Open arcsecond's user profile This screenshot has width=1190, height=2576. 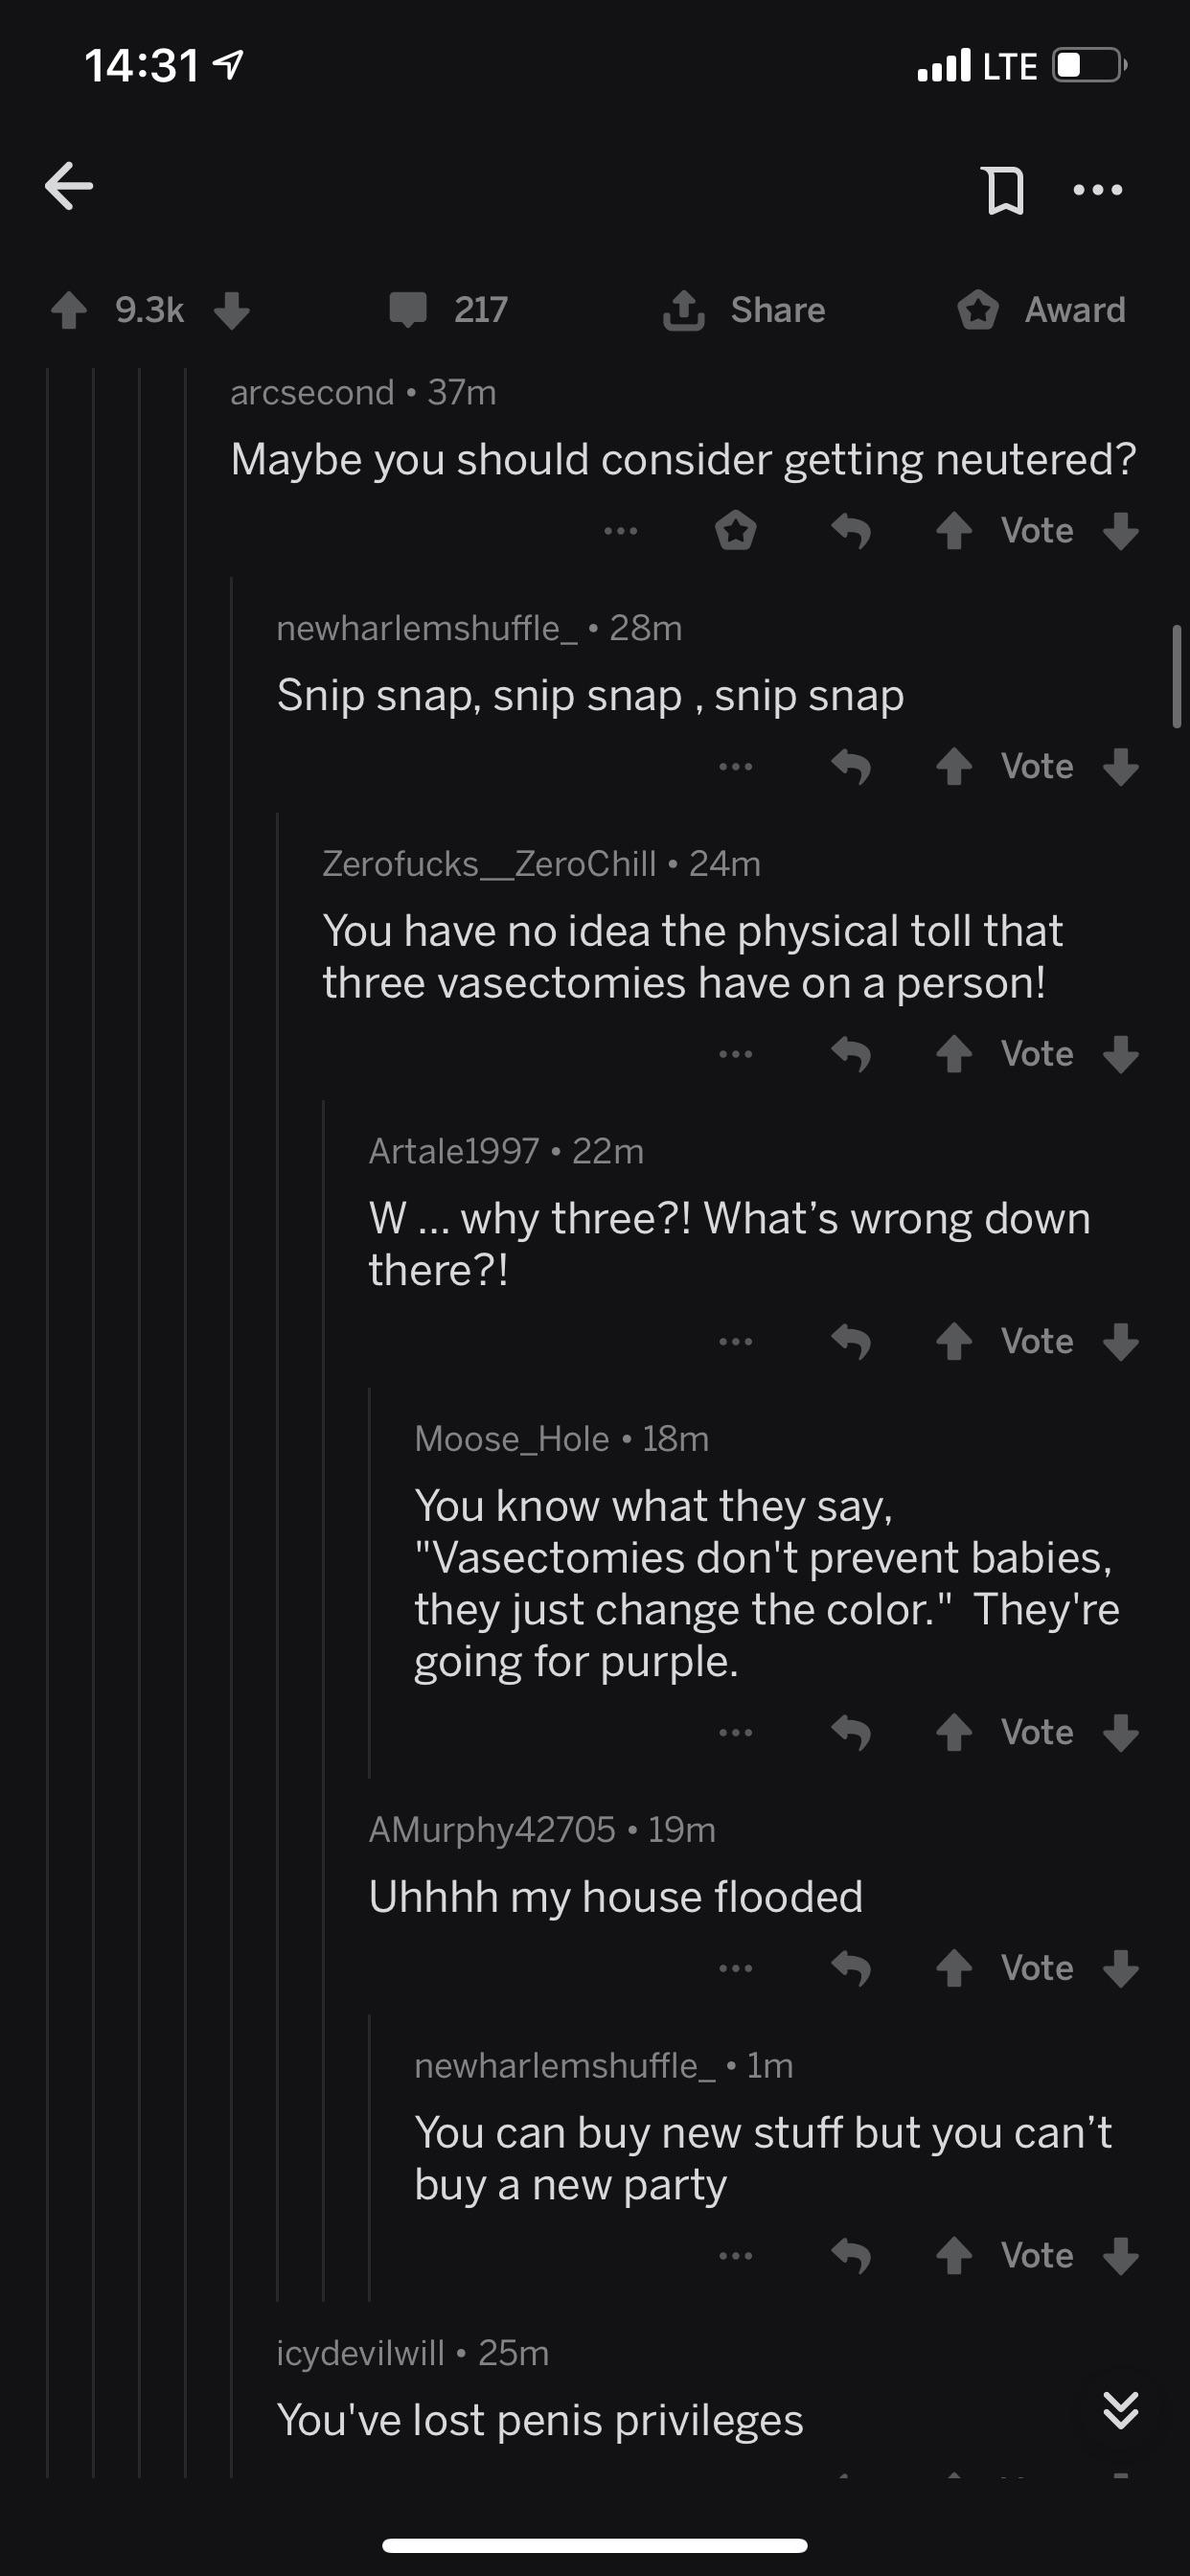tap(312, 392)
